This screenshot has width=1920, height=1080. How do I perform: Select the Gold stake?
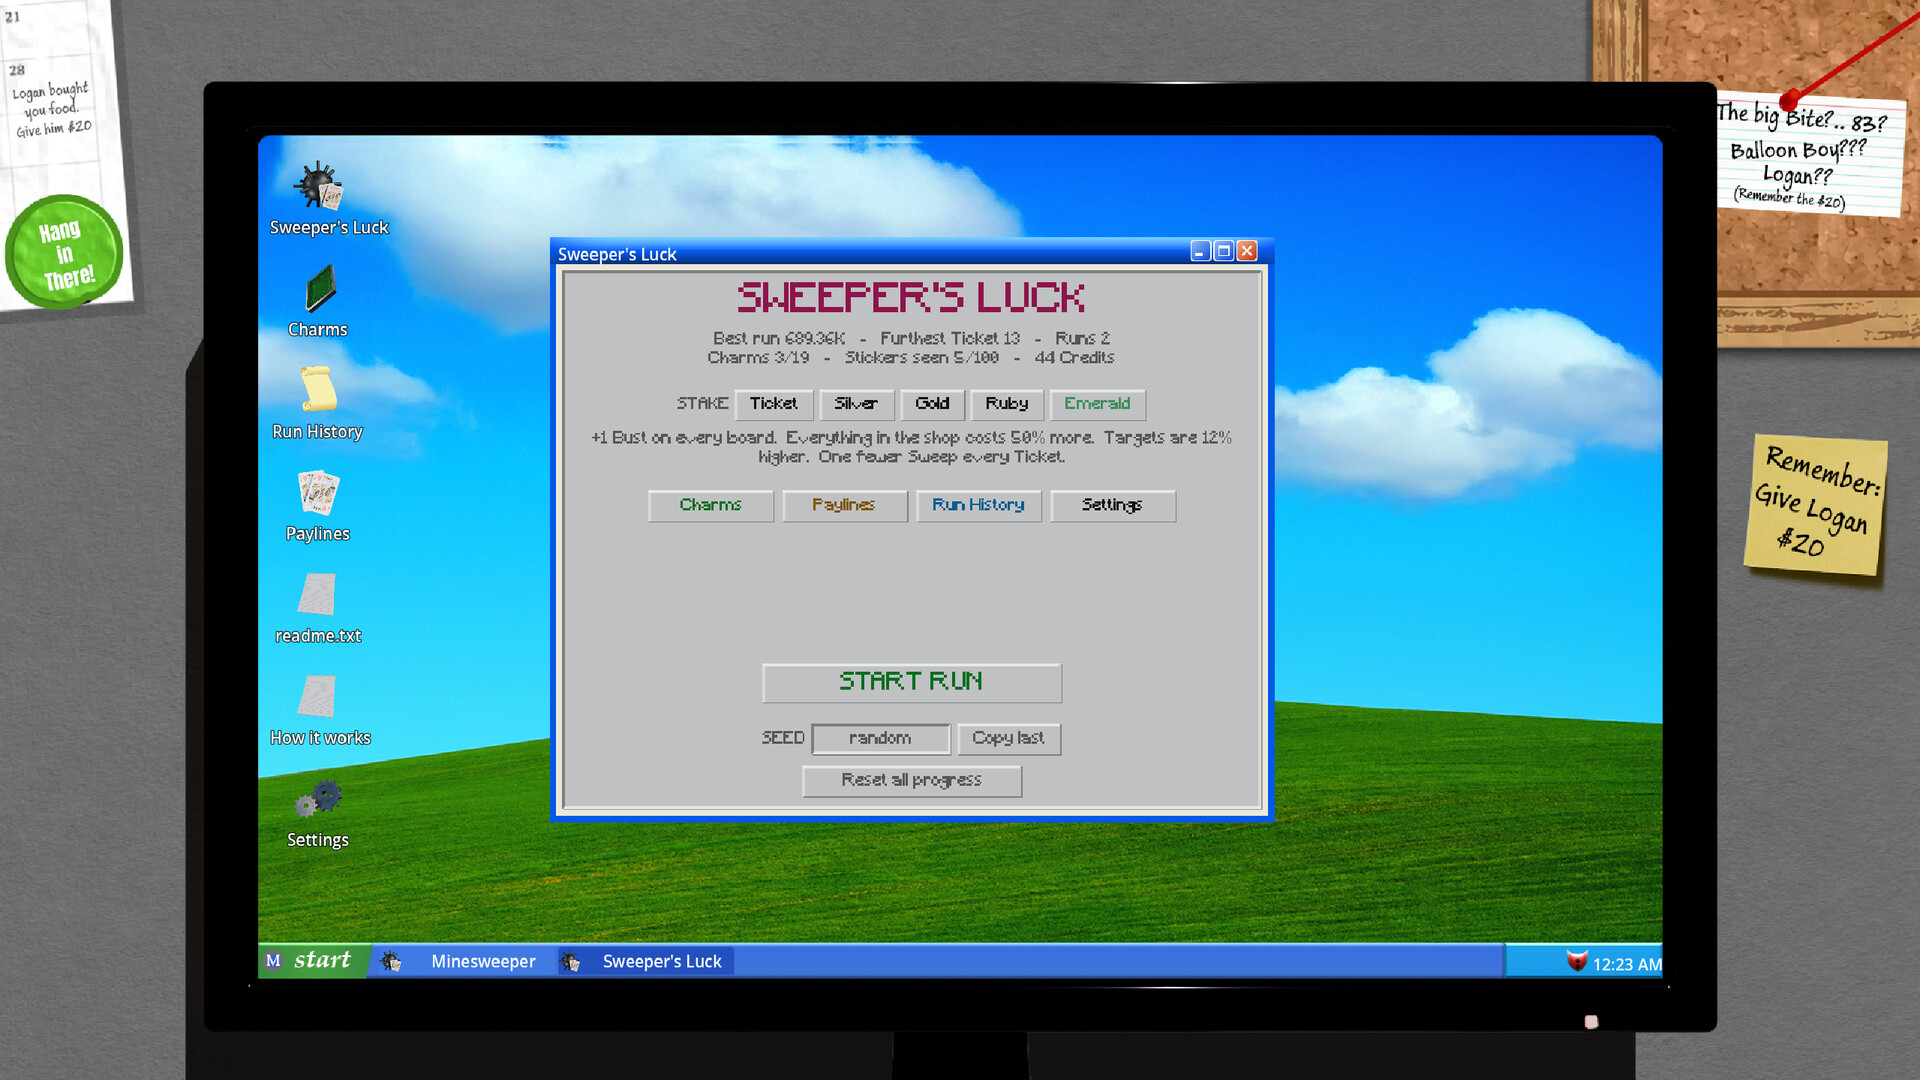point(932,404)
